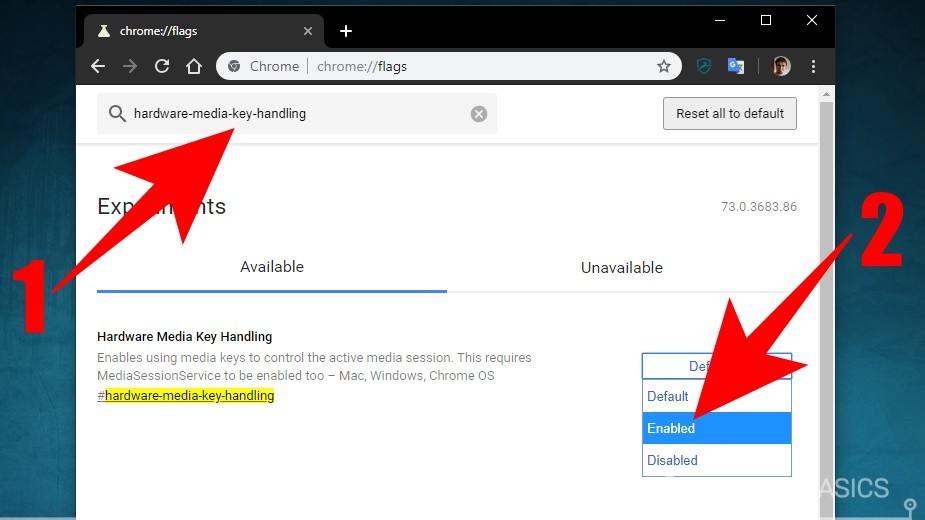This screenshot has height=520, width=925.
Task: Minimize the Chrome window
Action: pos(720,20)
